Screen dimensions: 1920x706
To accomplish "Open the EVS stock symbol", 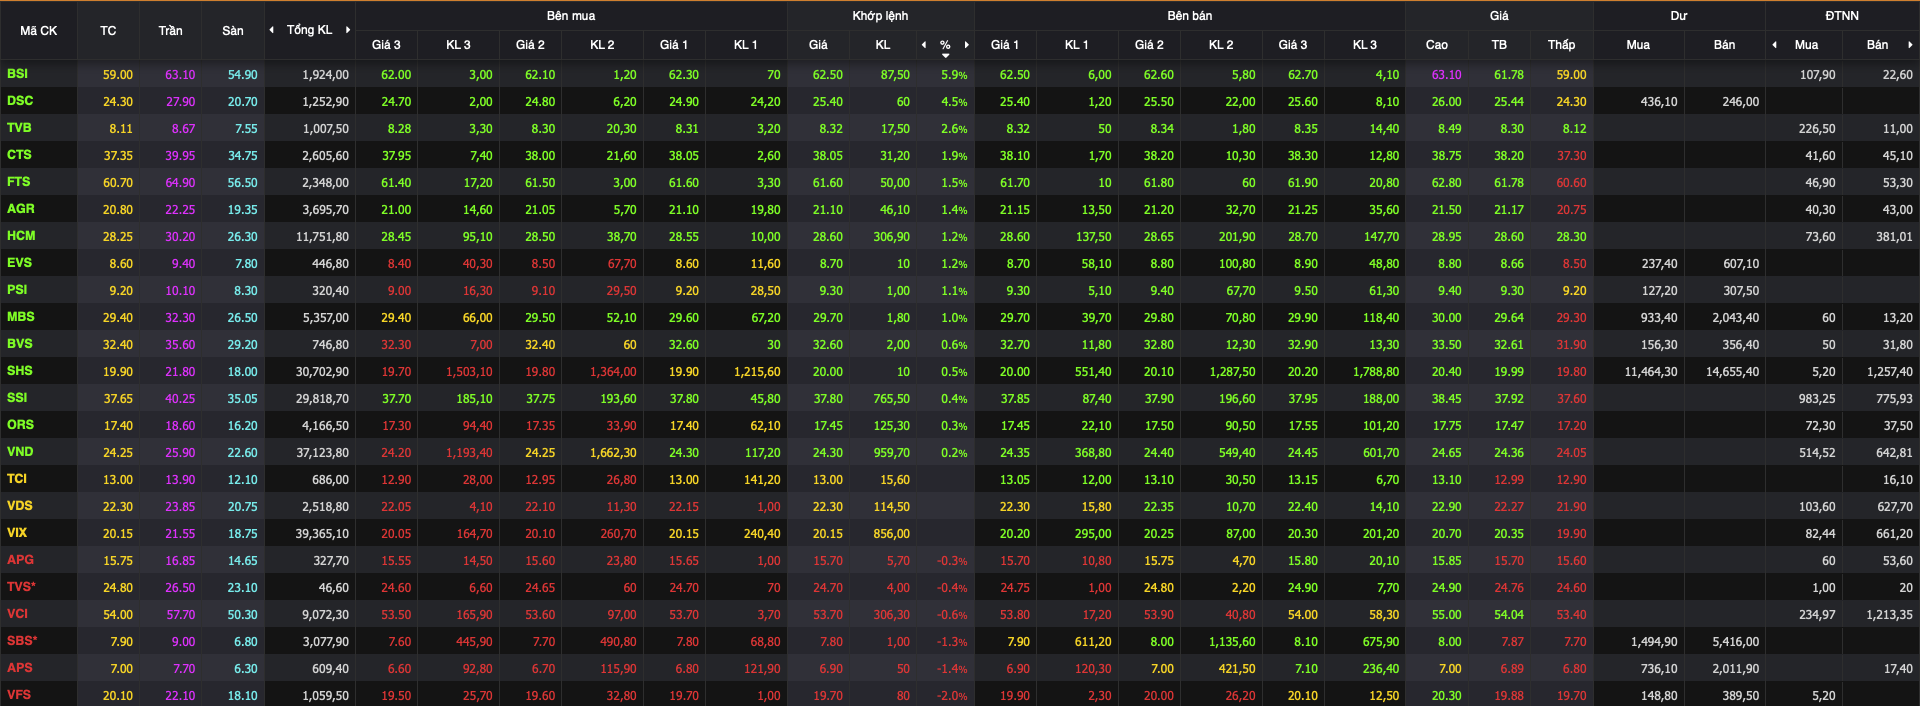I will pos(19,263).
